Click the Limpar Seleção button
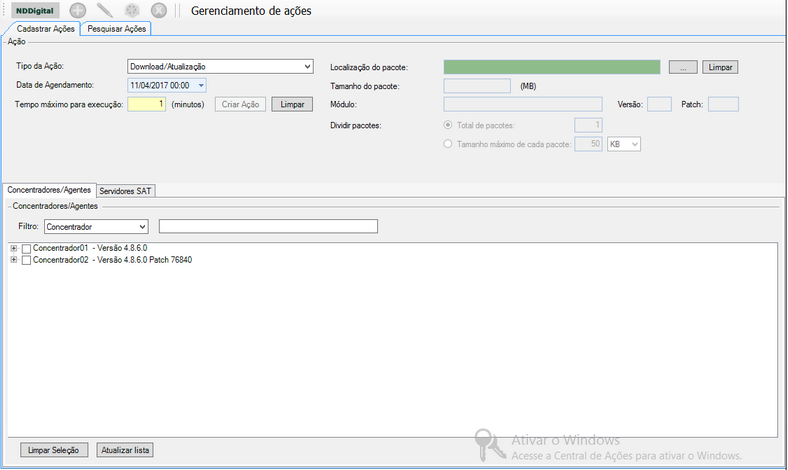 click(x=54, y=450)
